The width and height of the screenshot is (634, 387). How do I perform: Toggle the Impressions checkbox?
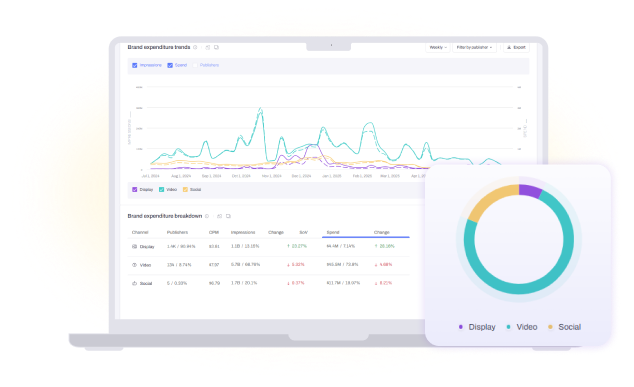click(x=135, y=65)
